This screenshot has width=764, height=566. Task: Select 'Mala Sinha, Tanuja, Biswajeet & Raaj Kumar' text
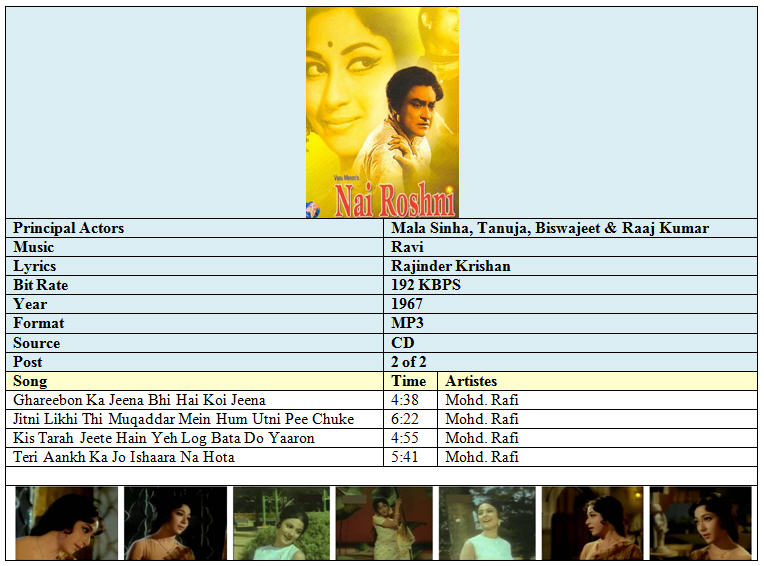point(550,228)
